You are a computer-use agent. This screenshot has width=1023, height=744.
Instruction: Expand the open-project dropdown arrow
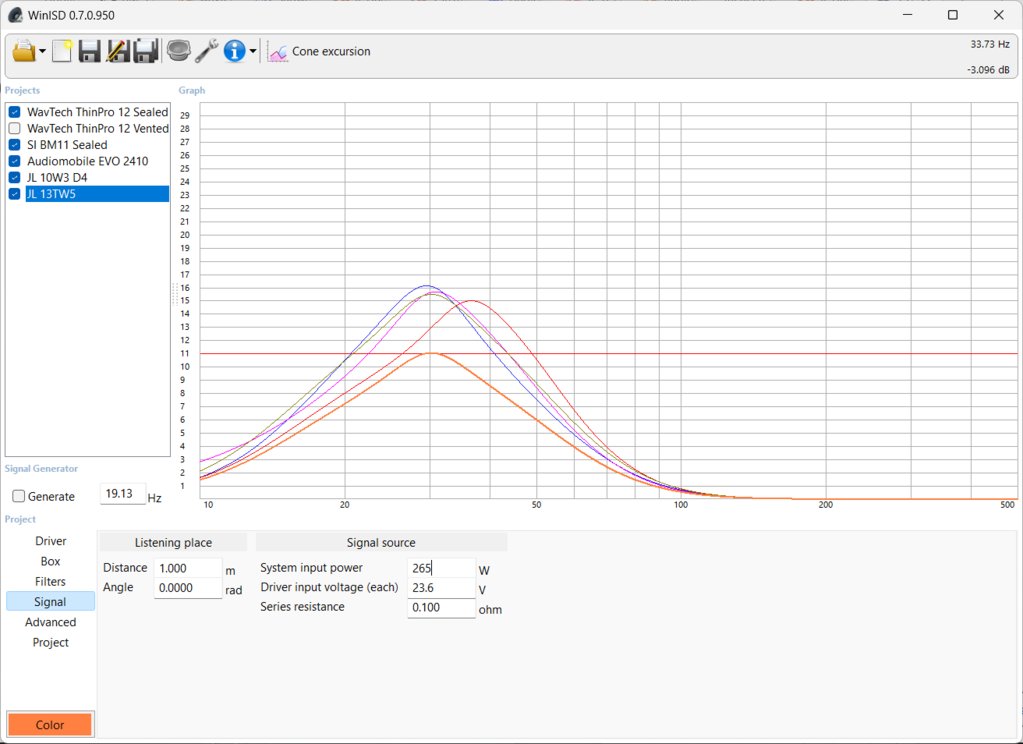tap(42, 52)
